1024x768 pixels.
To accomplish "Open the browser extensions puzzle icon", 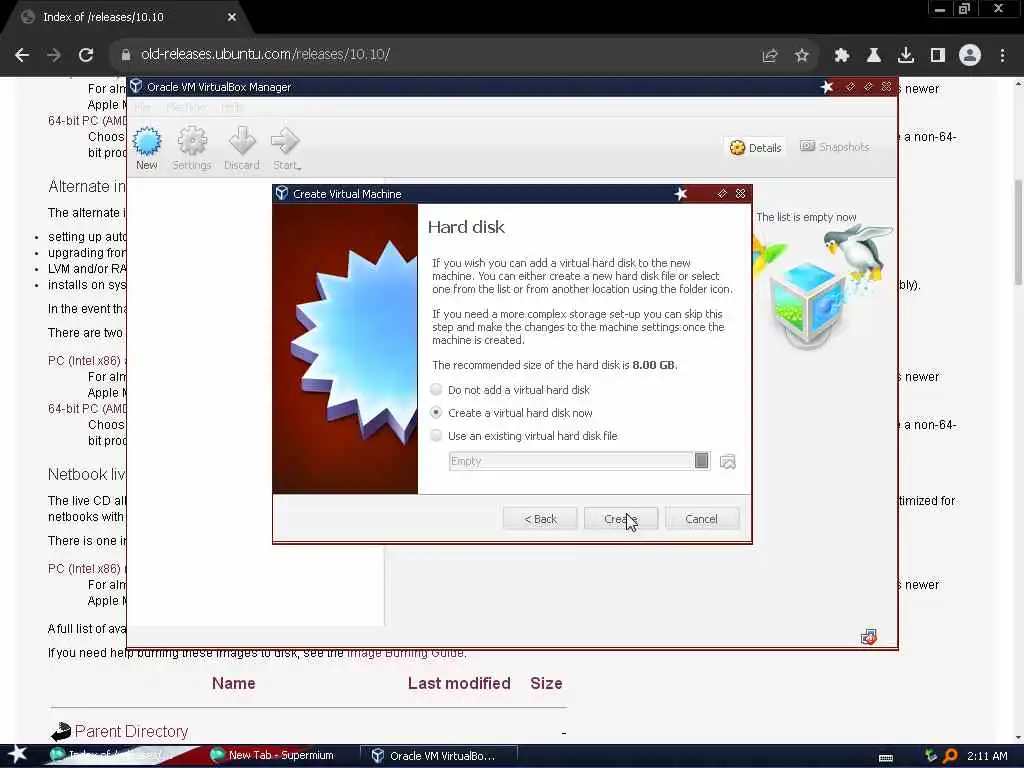I will coord(841,56).
